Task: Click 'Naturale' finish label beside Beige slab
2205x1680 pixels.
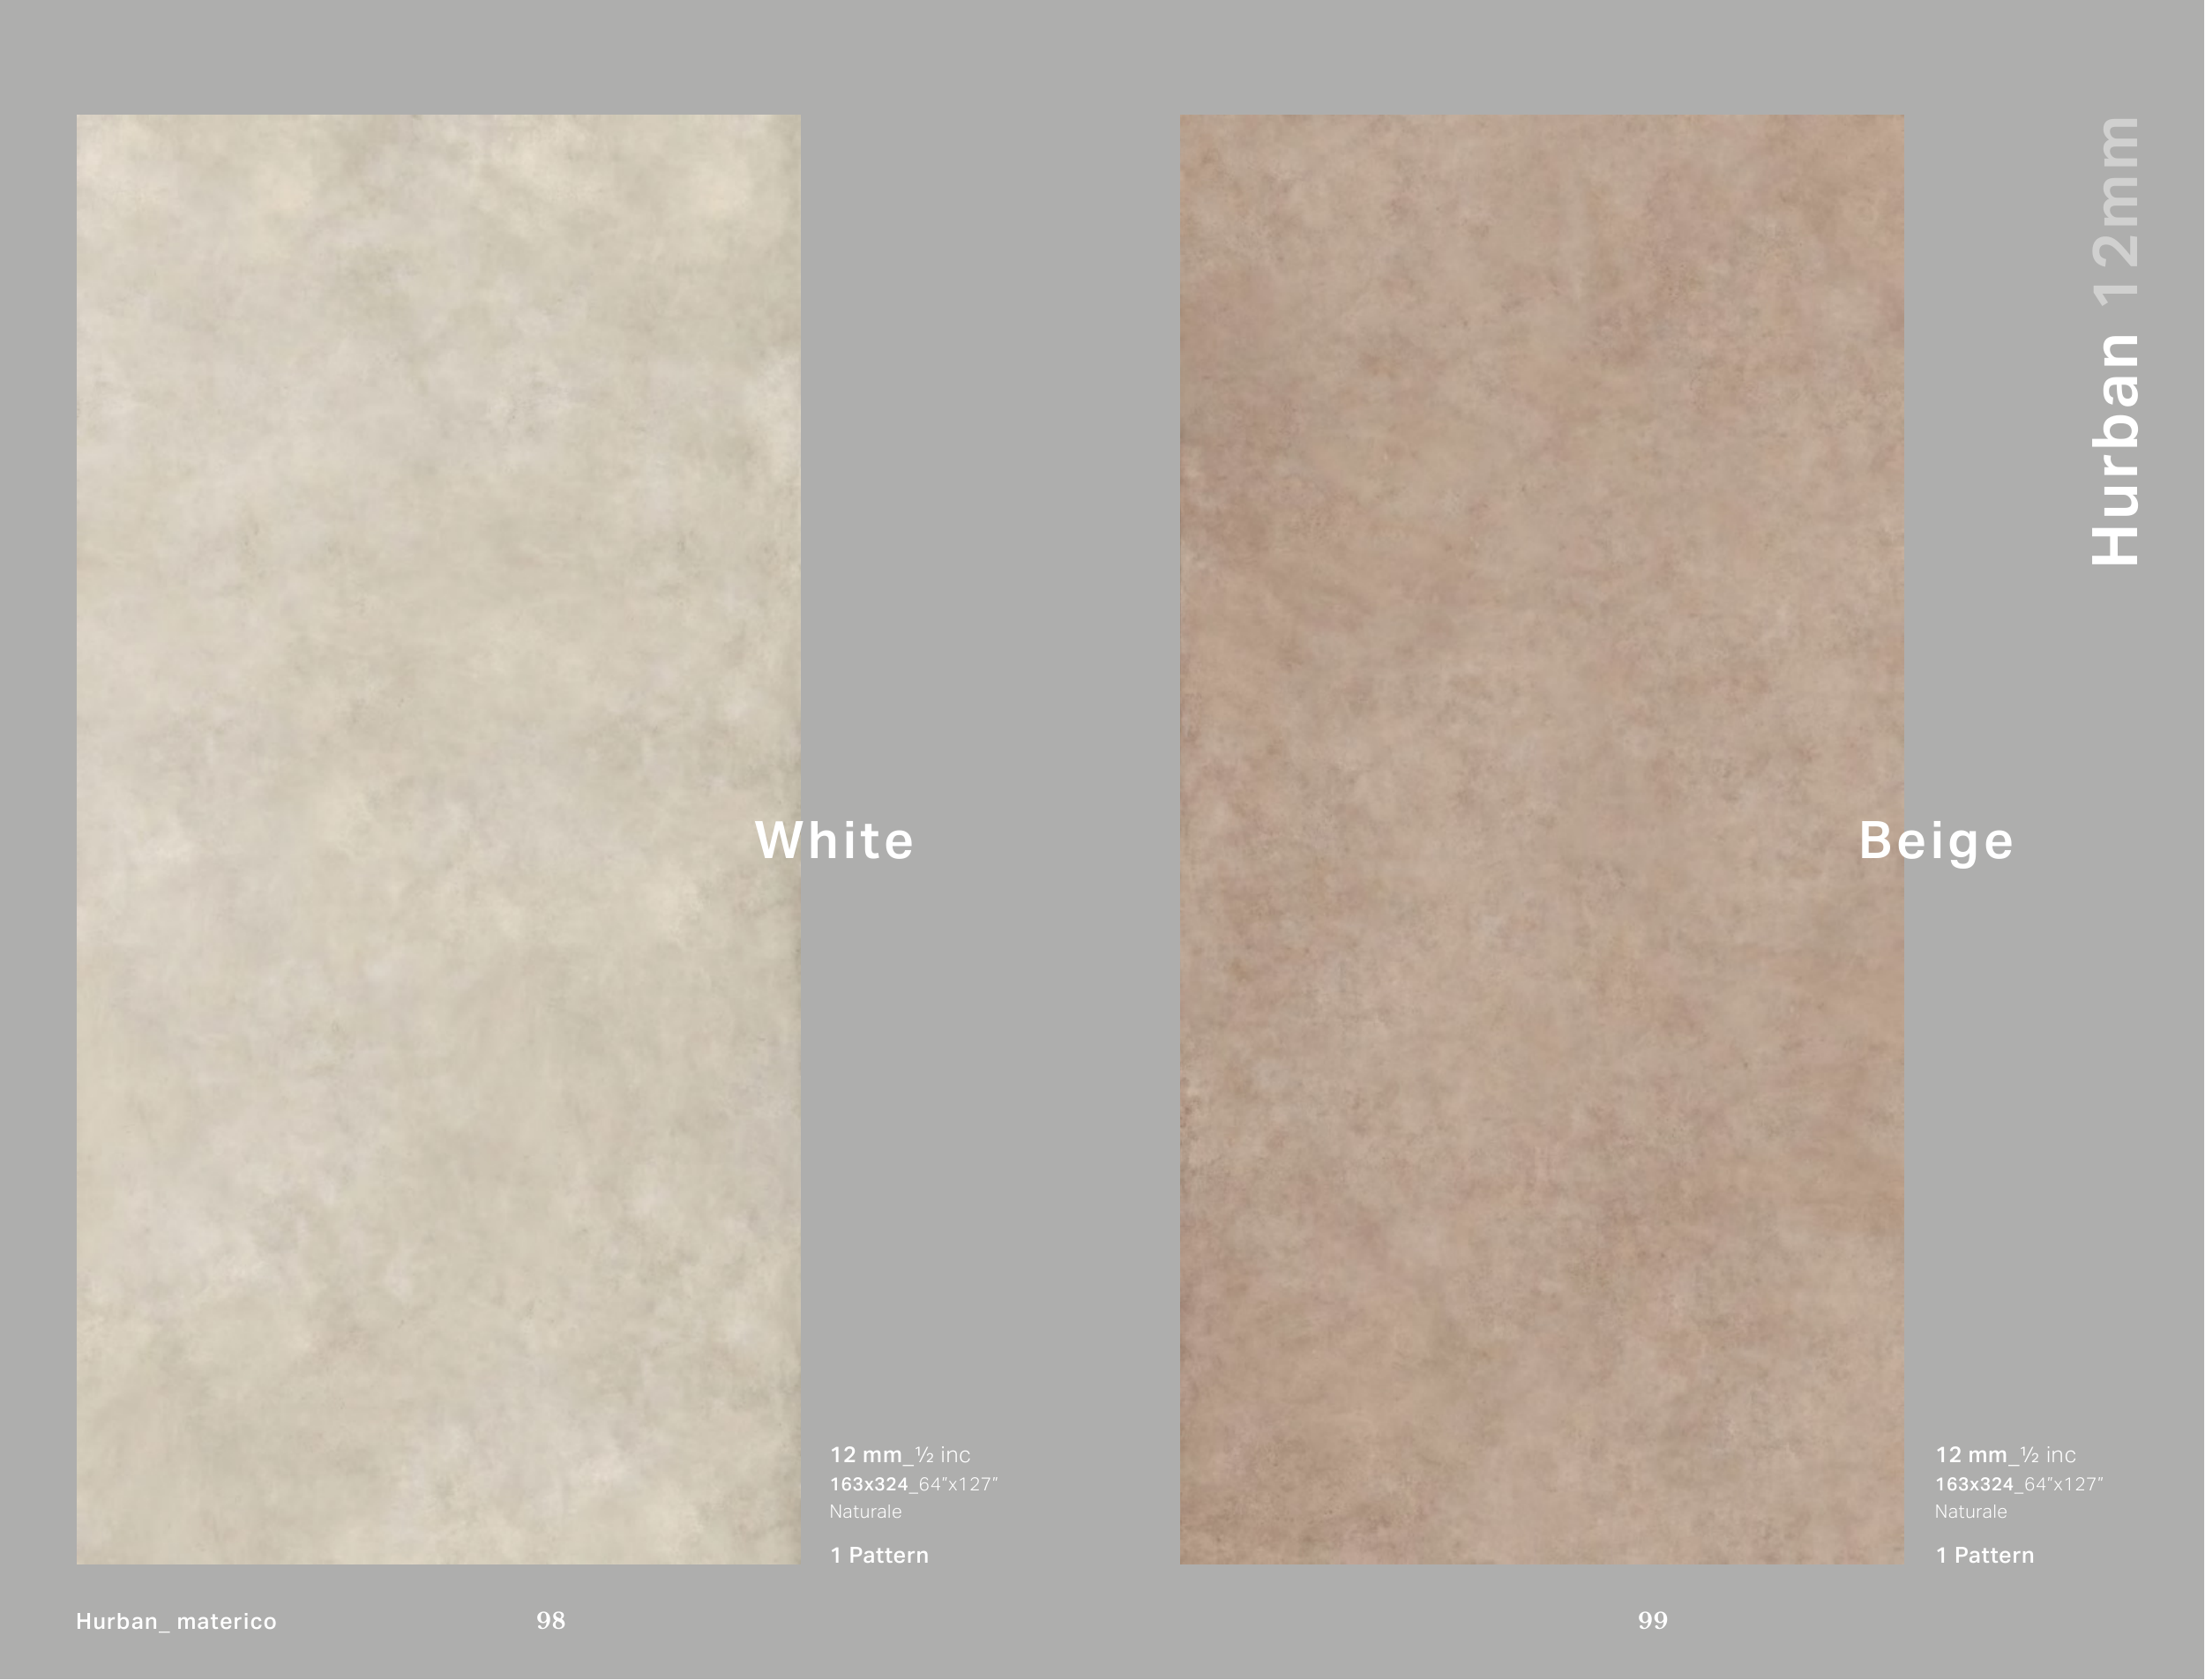Action: point(1970,1512)
